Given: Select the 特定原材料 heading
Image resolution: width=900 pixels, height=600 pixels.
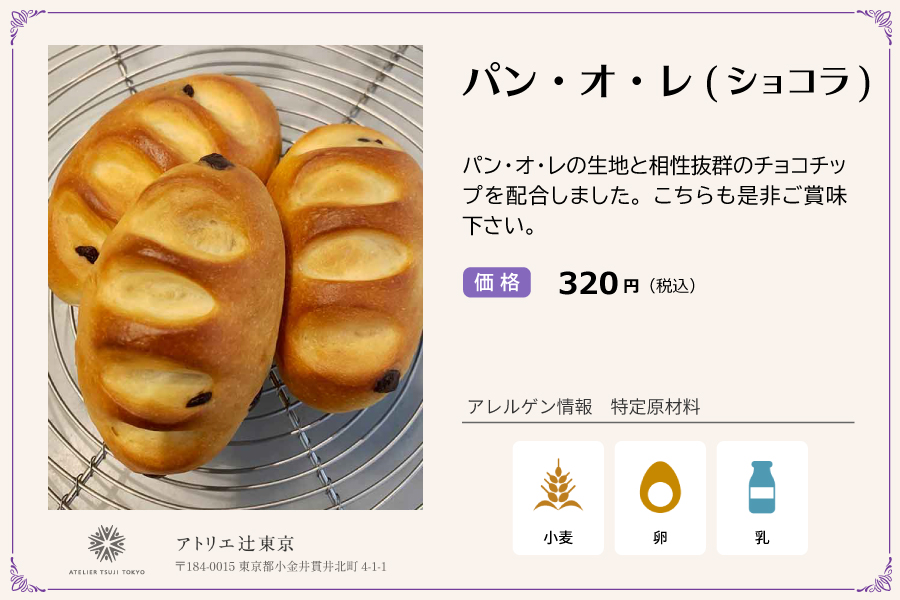Looking at the screenshot, I should tap(655, 407).
